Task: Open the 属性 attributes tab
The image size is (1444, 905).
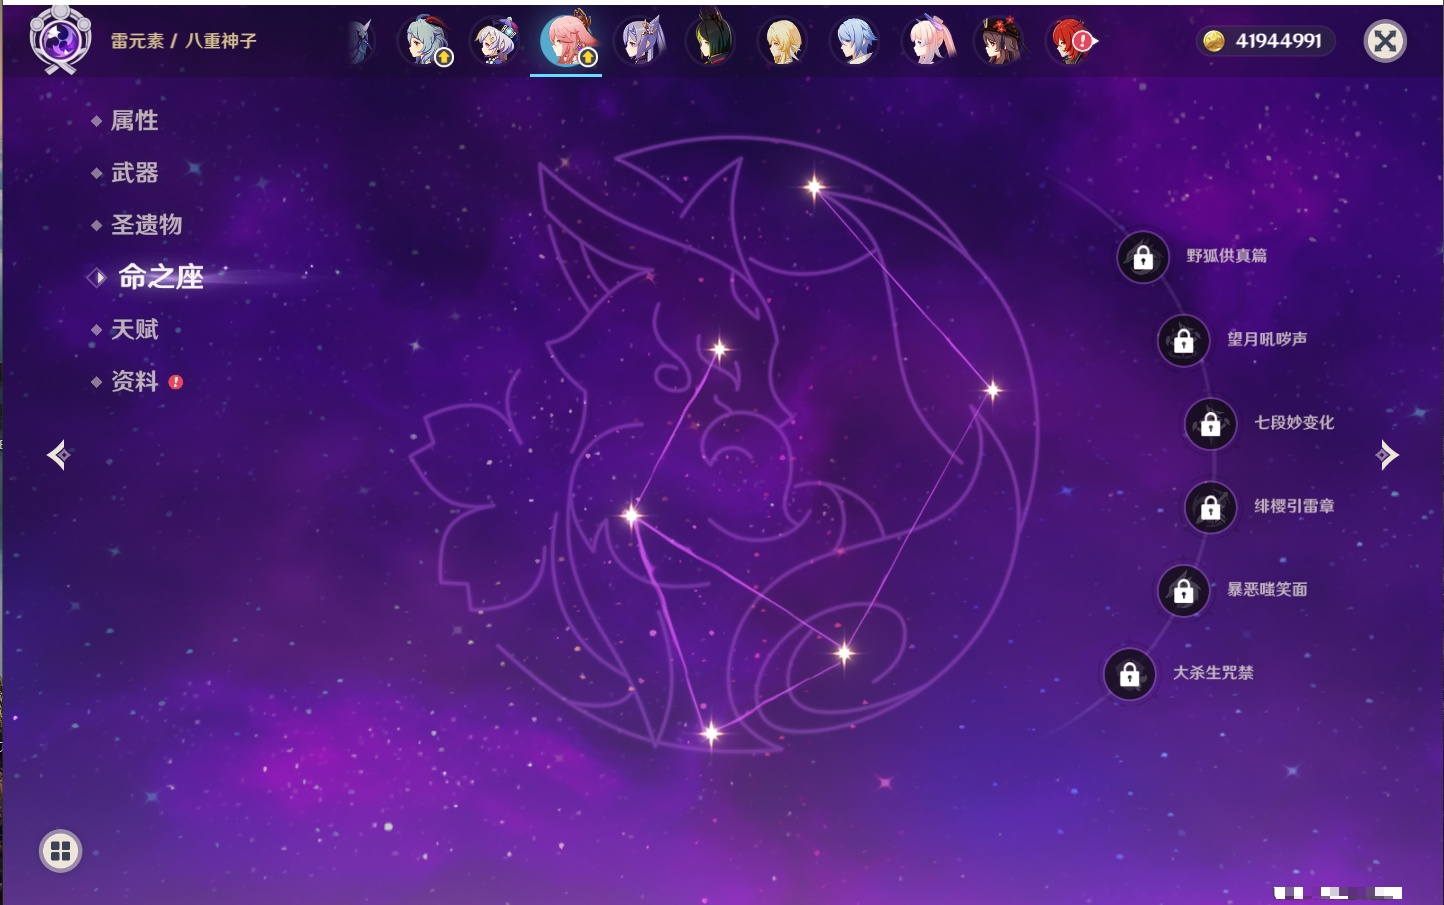Action: [134, 121]
